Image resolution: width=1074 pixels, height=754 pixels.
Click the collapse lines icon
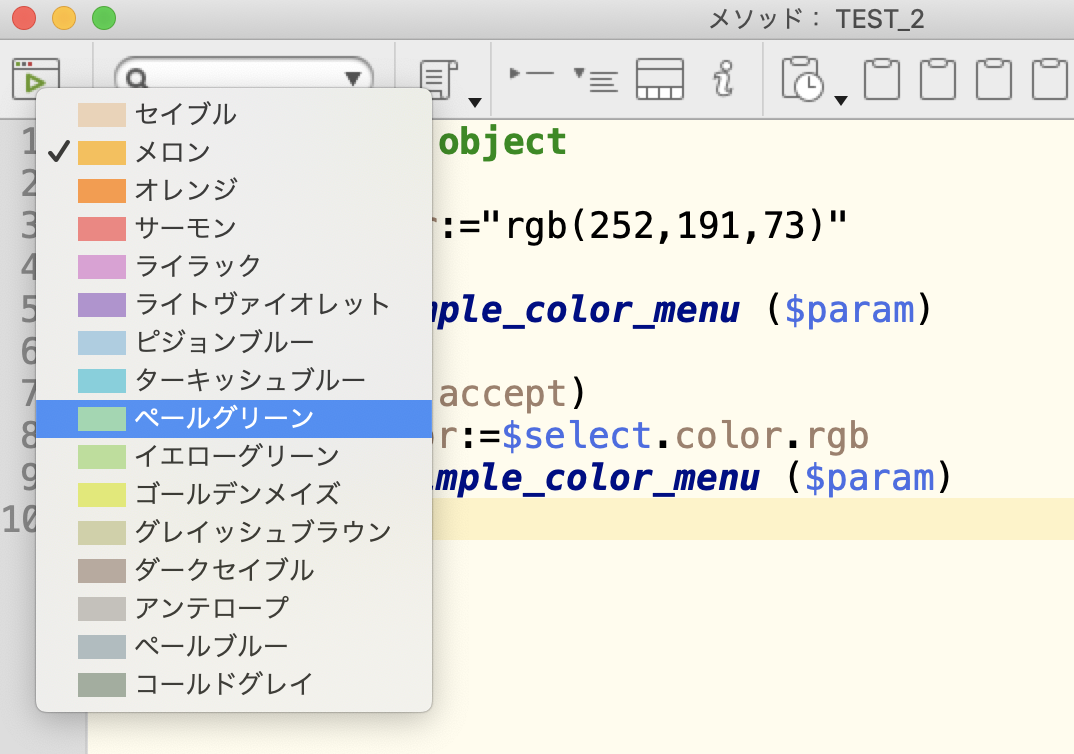coord(595,78)
